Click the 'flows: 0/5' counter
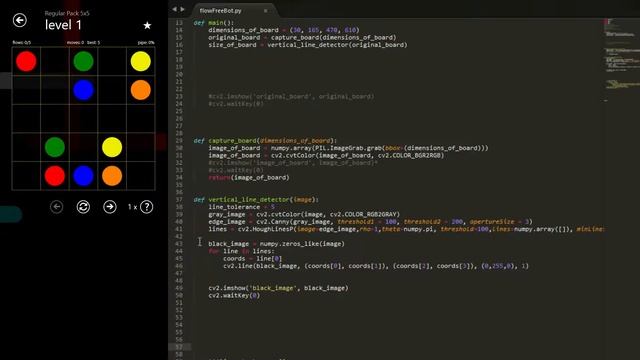This screenshot has width=640, height=360. pyautogui.click(x=22, y=42)
